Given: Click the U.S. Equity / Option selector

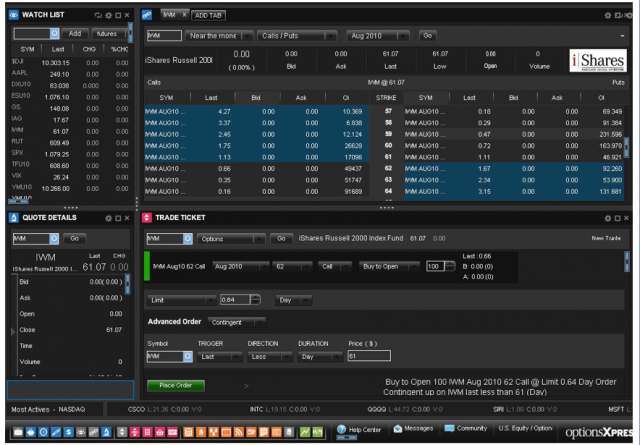Looking at the screenshot, I should (525, 428).
